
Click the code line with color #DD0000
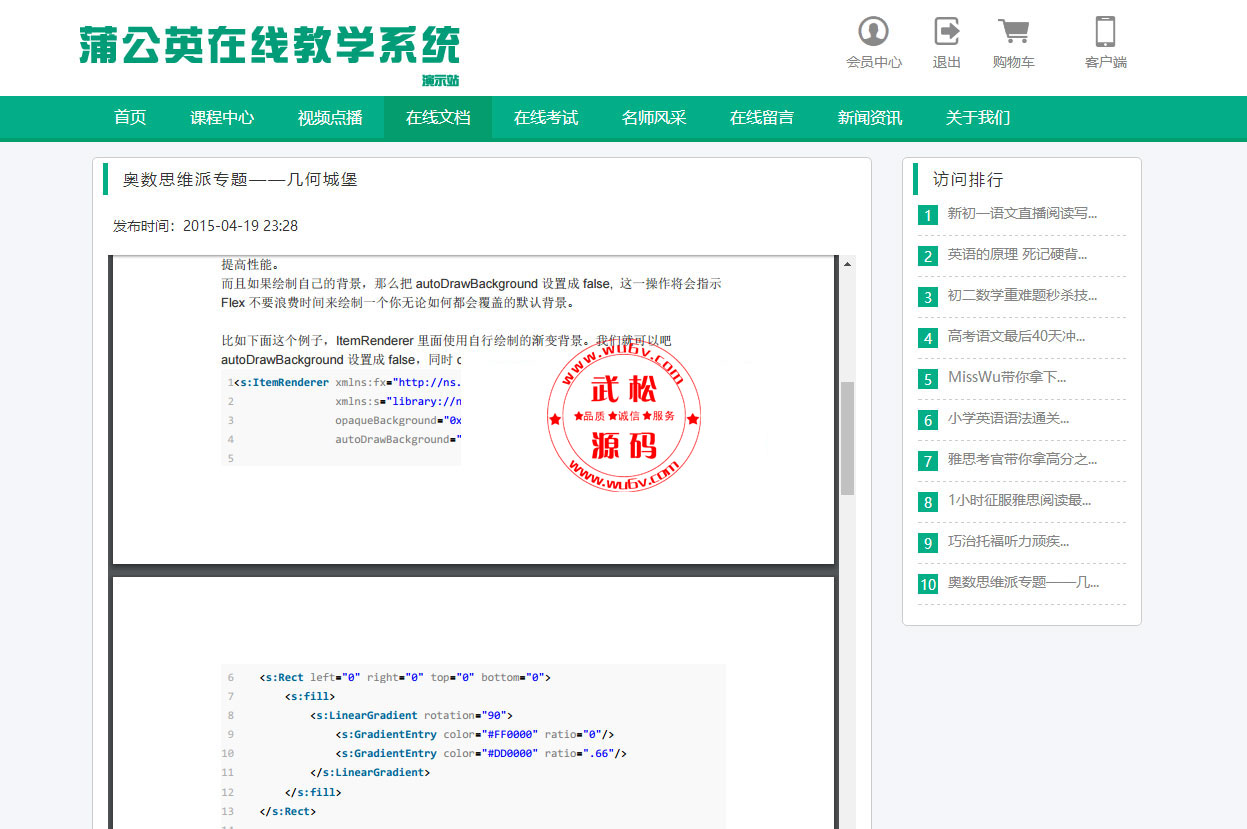pos(481,753)
